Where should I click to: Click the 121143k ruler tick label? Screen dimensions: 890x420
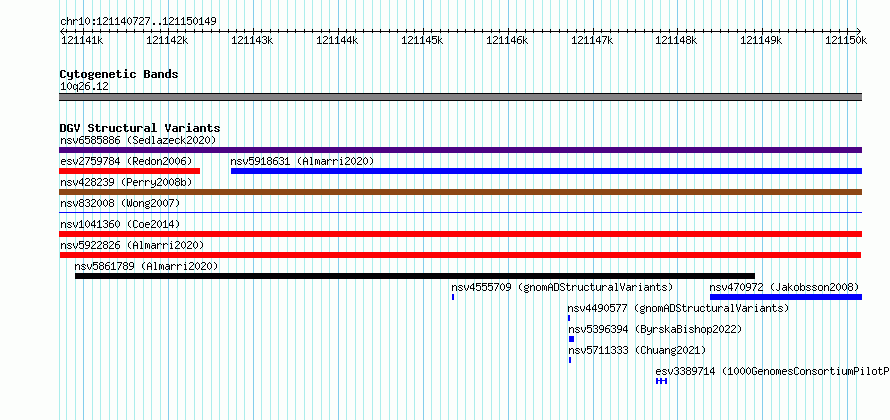point(252,40)
